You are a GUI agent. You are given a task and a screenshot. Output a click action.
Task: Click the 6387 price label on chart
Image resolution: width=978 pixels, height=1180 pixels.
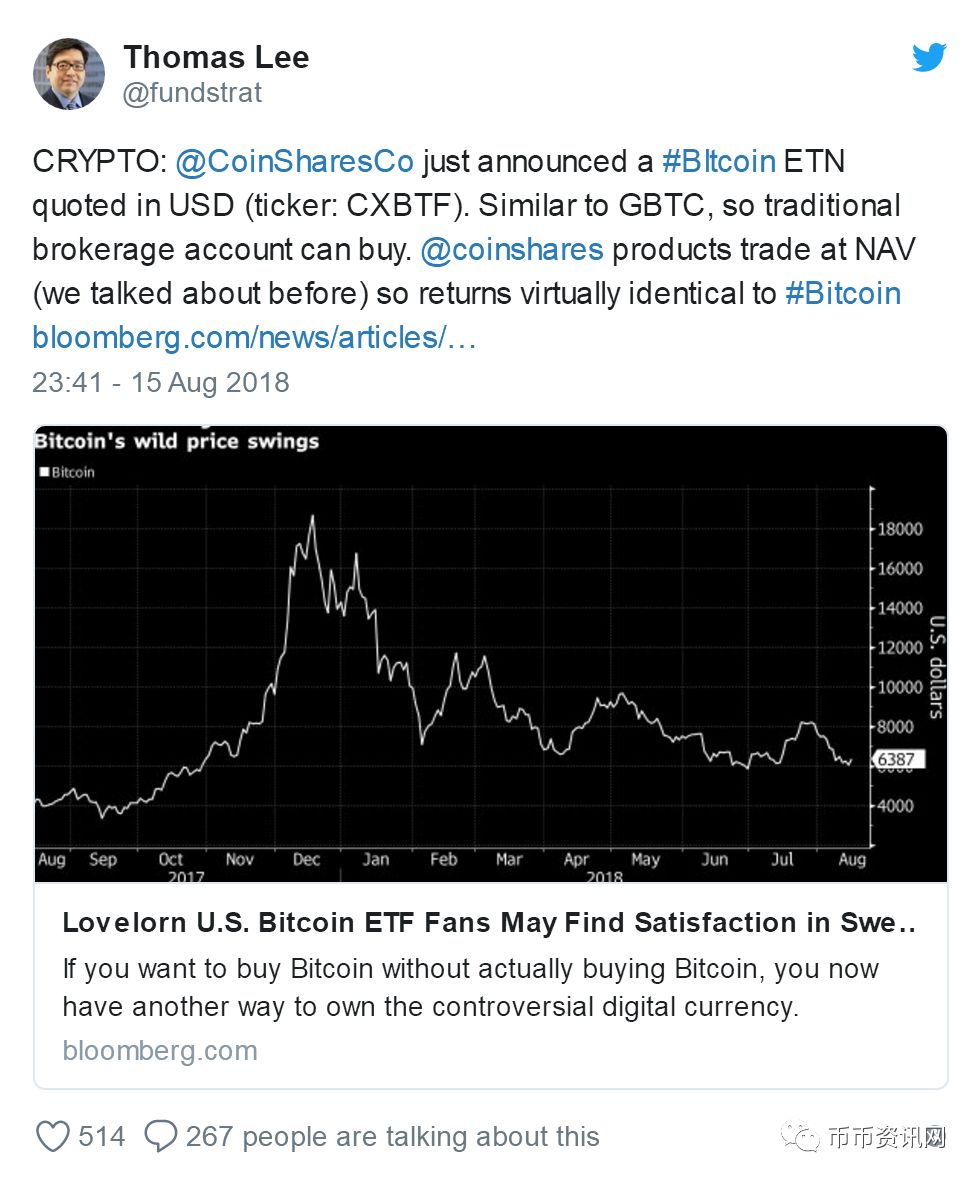point(899,759)
